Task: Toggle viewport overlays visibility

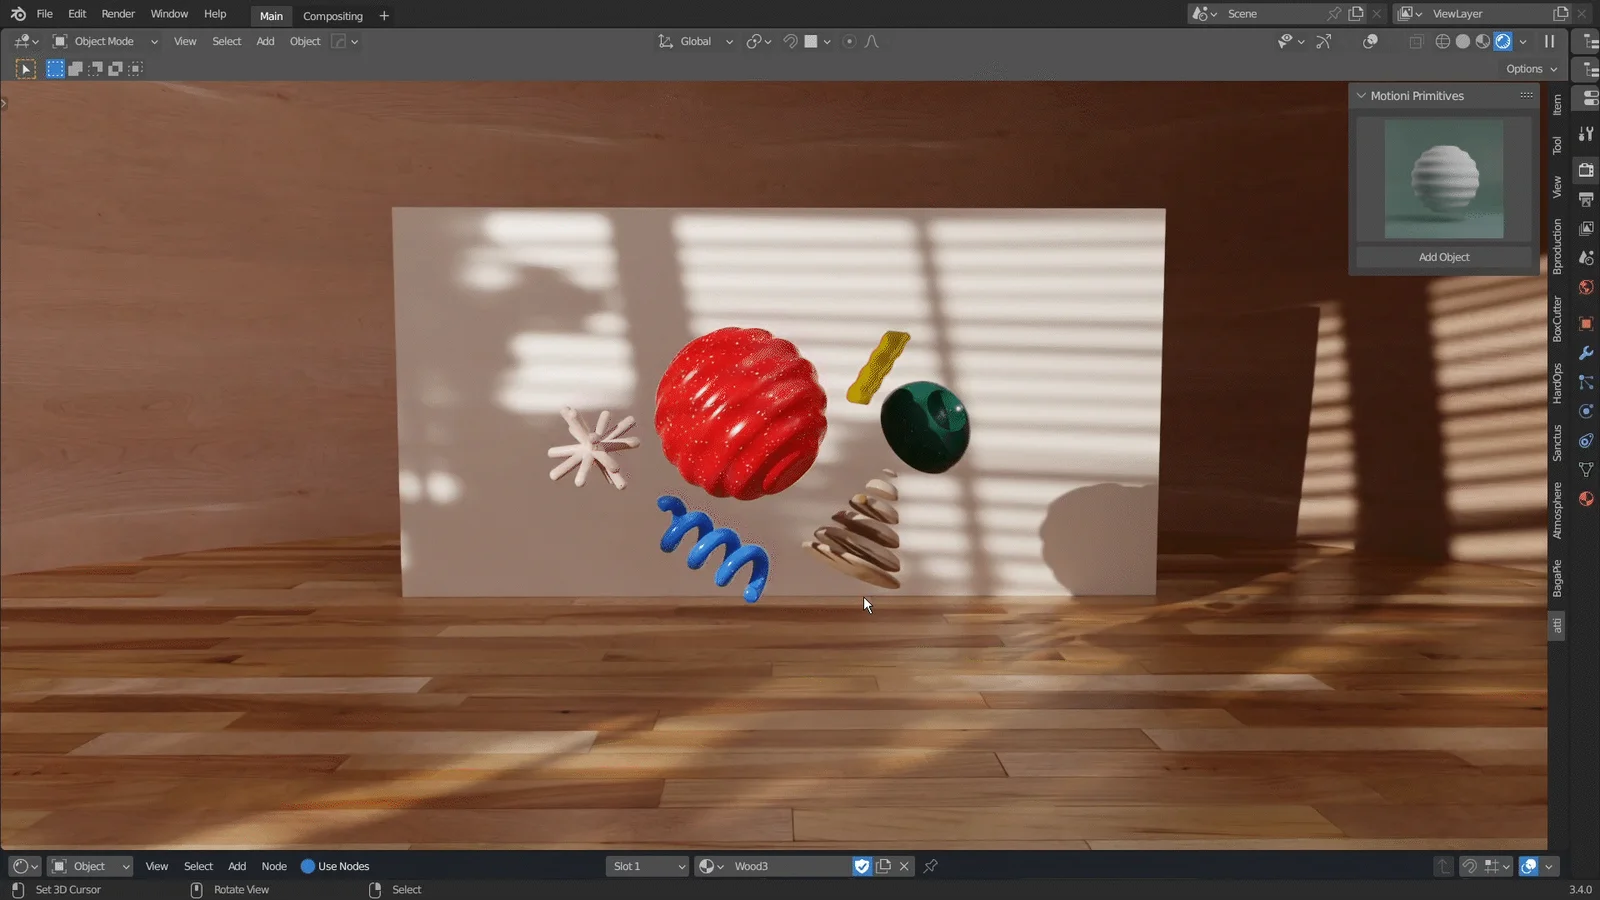Action: coord(1371,41)
